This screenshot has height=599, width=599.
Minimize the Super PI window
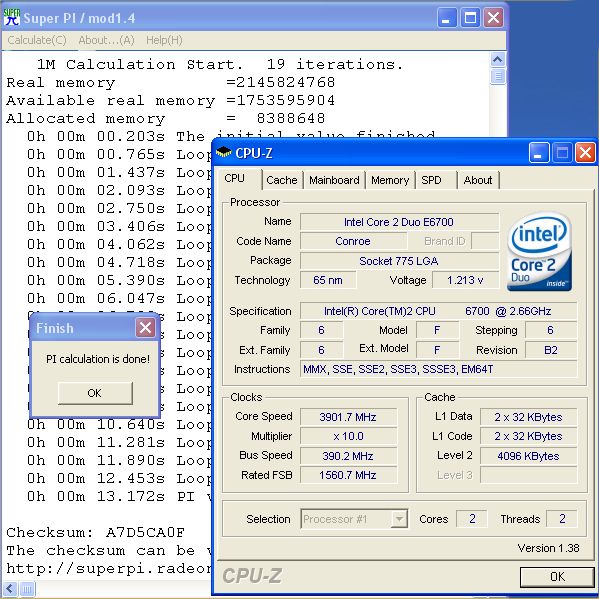click(446, 18)
